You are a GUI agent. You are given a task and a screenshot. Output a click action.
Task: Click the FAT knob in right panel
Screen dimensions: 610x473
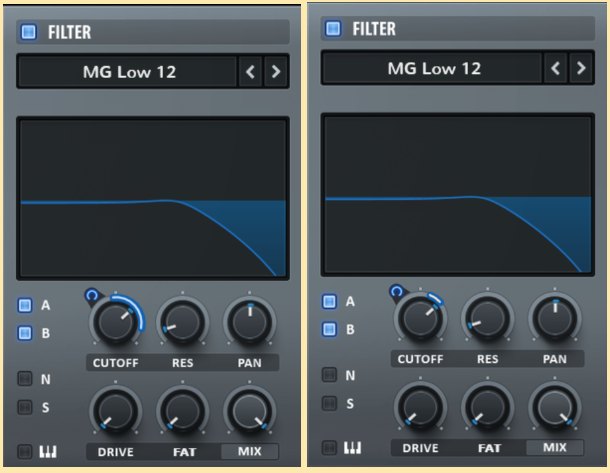pyautogui.click(x=487, y=407)
